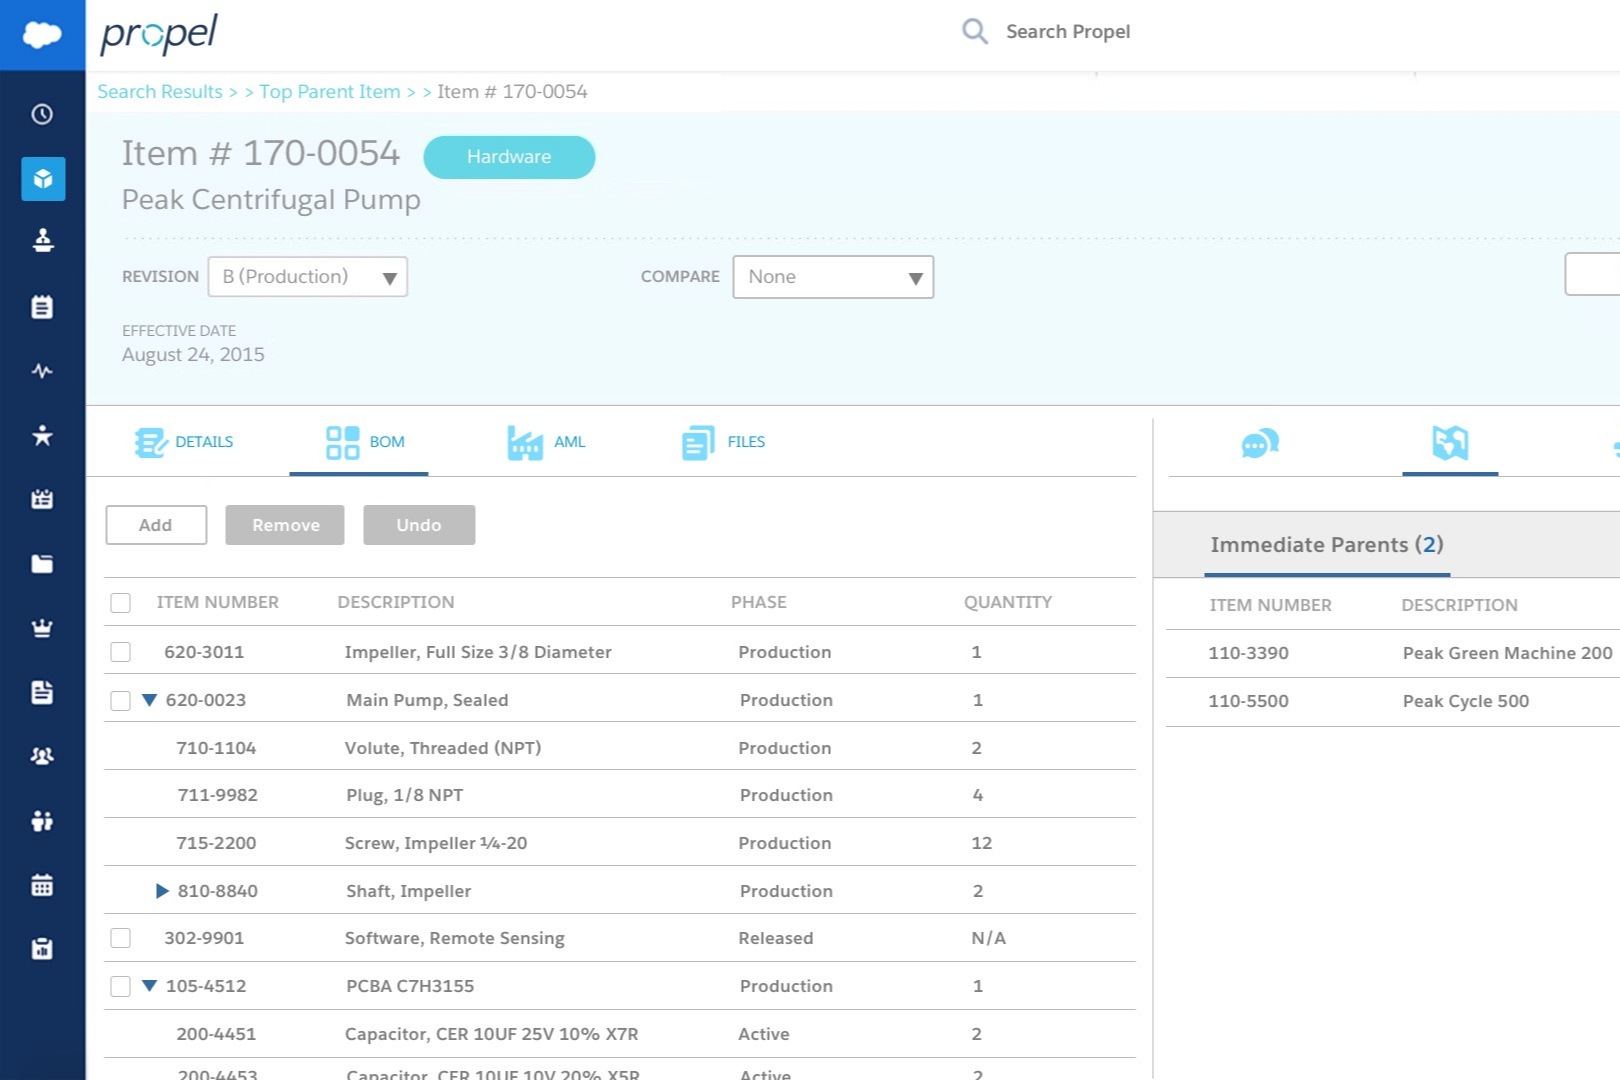Viewport: 1620px width, 1080px height.
Task: Open the crown icon in the sidebar
Action: tap(41, 627)
